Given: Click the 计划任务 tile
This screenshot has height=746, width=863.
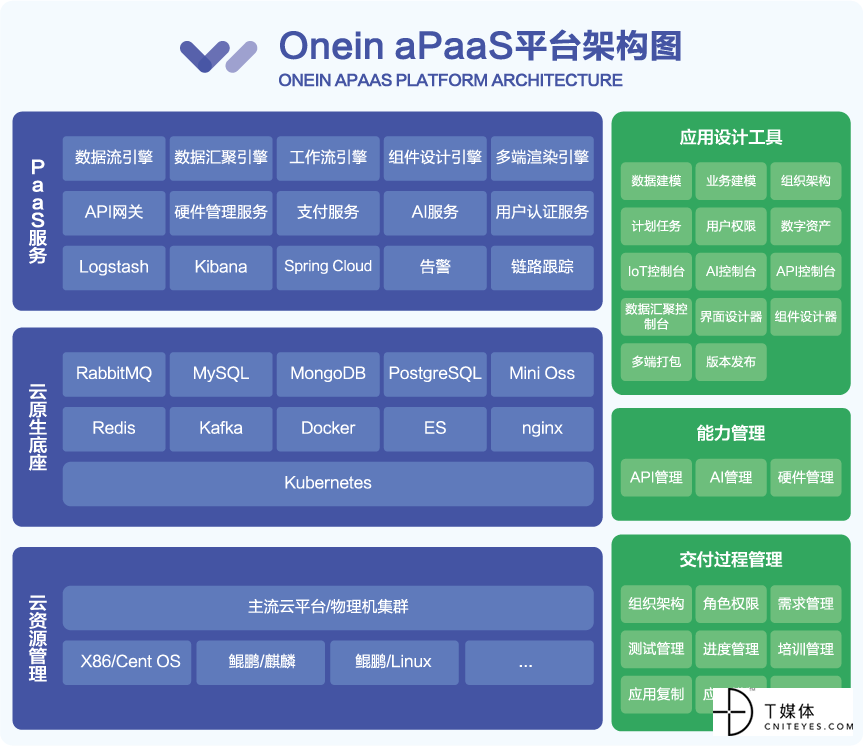Looking at the screenshot, I should (656, 226).
